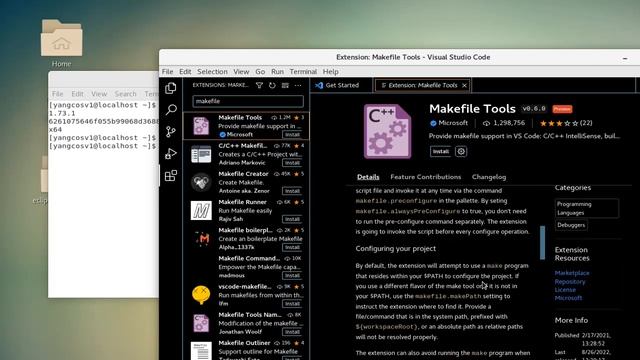Click the makefile search input field
Viewport: 640px width, 360px height.
click(248, 101)
